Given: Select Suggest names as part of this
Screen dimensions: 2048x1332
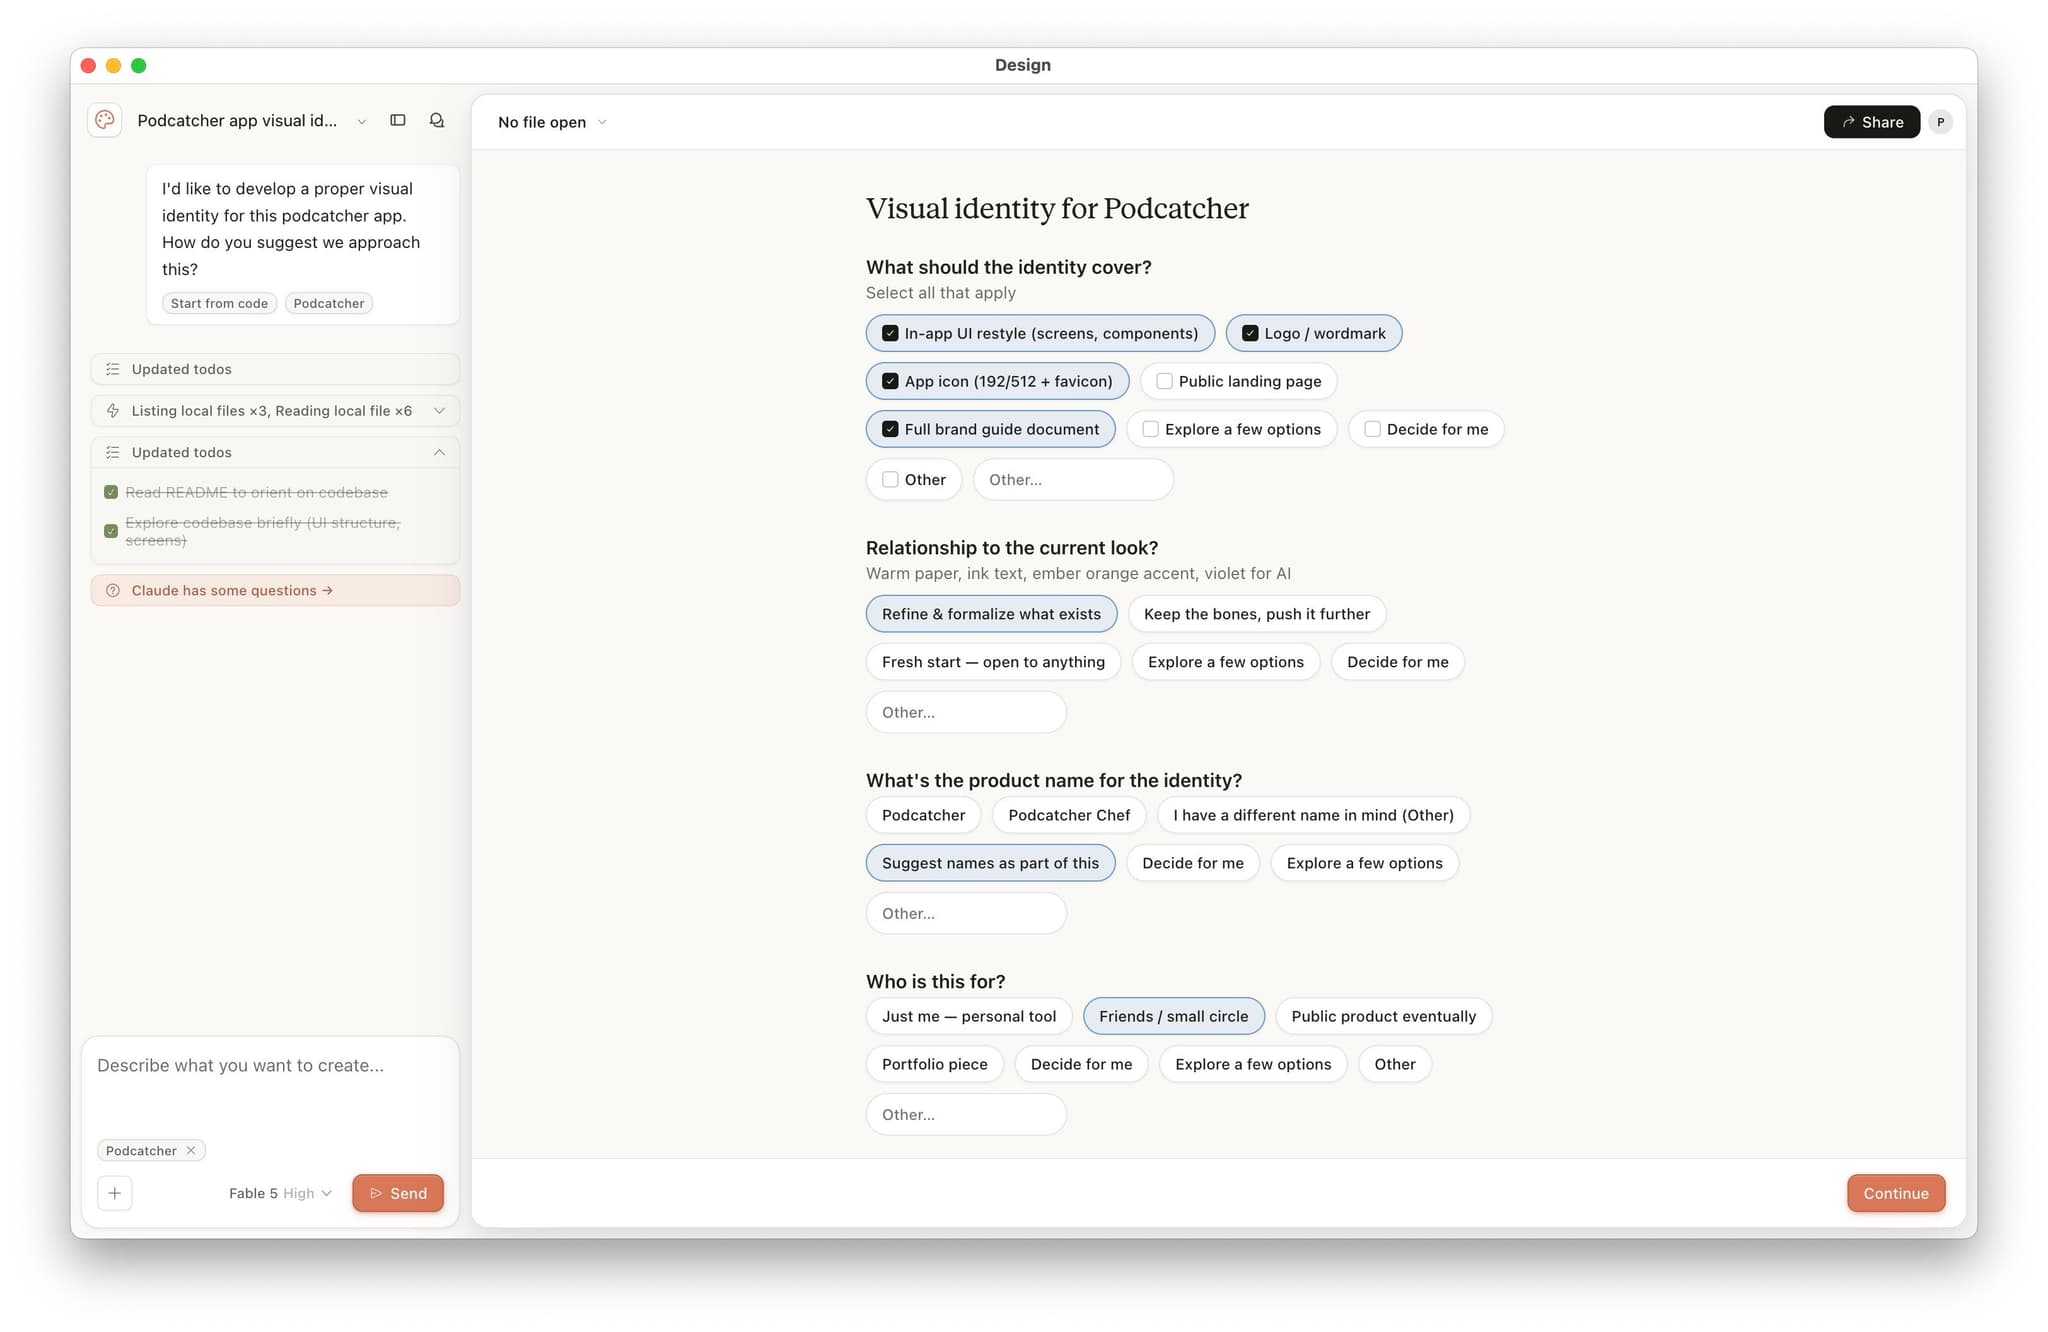Looking at the screenshot, I should pos(990,864).
